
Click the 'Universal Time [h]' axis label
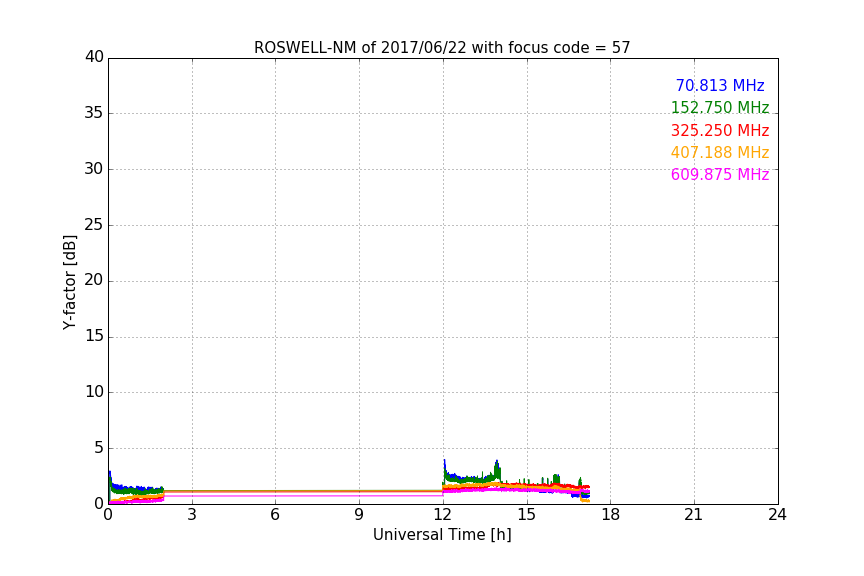(x=442, y=535)
